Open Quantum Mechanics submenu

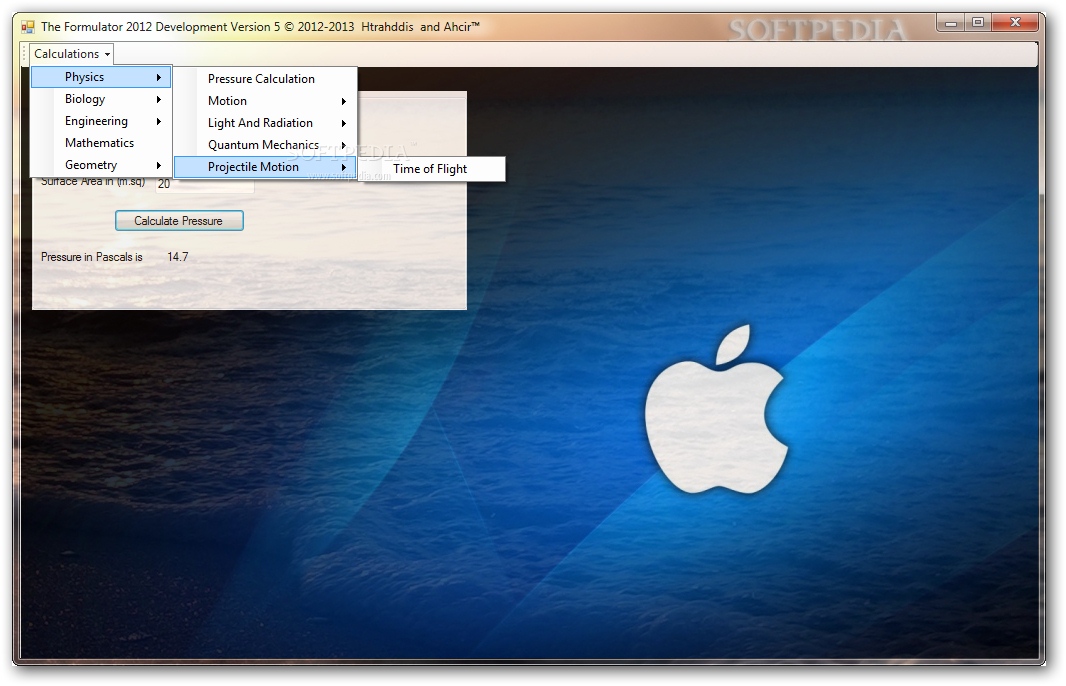tap(265, 145)
